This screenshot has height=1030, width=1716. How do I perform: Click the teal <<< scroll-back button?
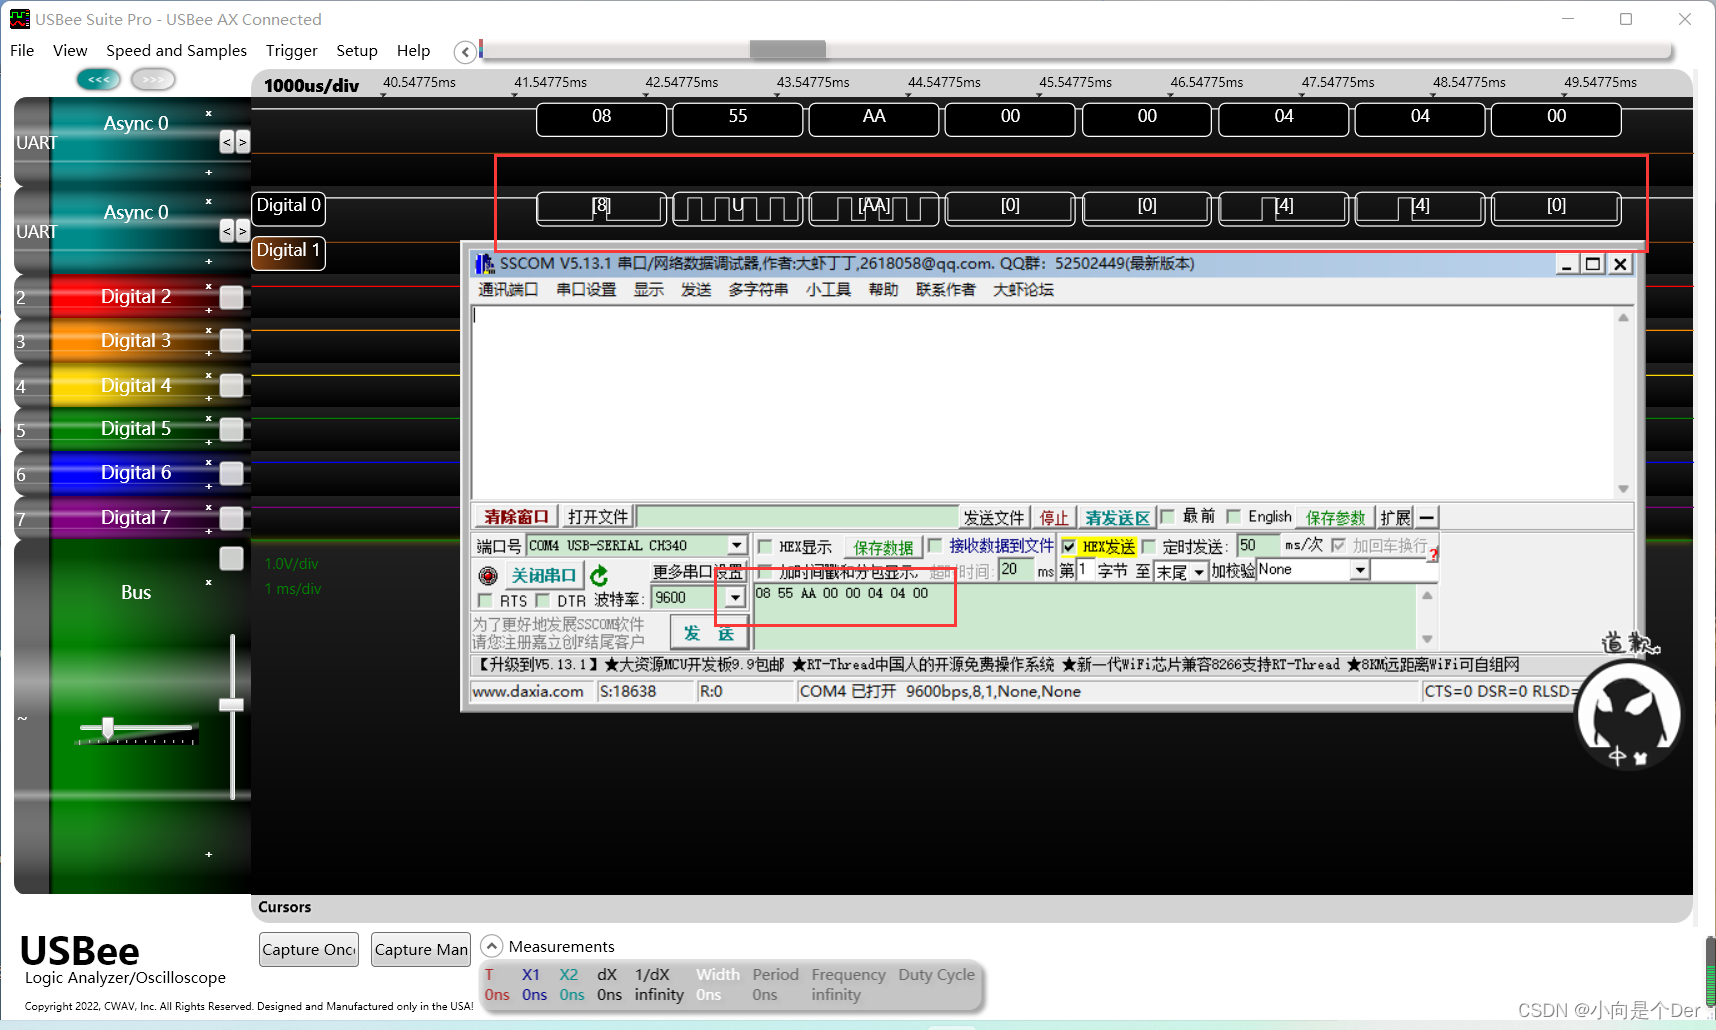tap(98, 79)
